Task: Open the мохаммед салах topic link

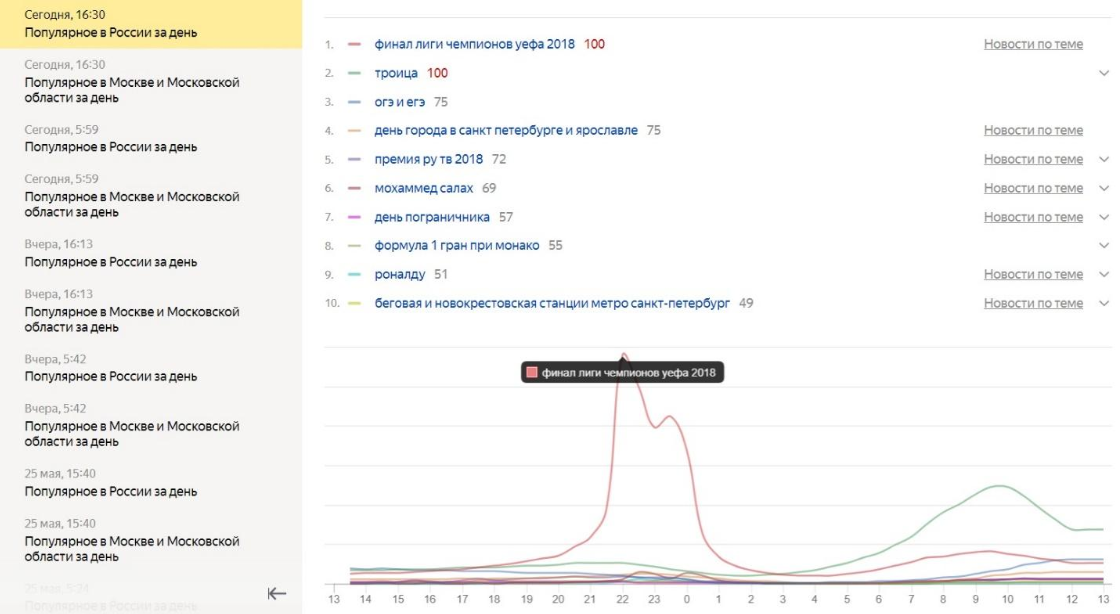Action: (424, 188)
